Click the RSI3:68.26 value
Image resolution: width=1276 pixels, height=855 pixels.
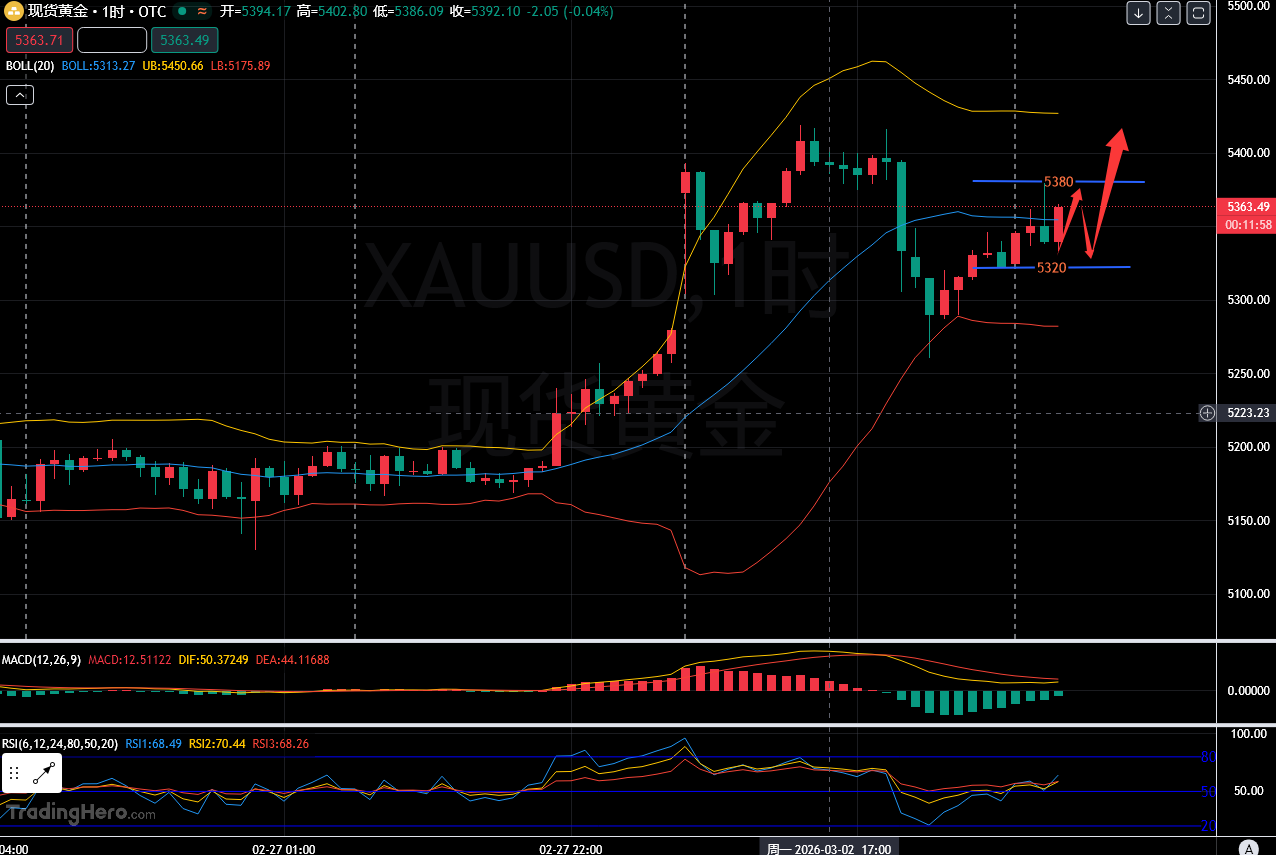(281, 744)
